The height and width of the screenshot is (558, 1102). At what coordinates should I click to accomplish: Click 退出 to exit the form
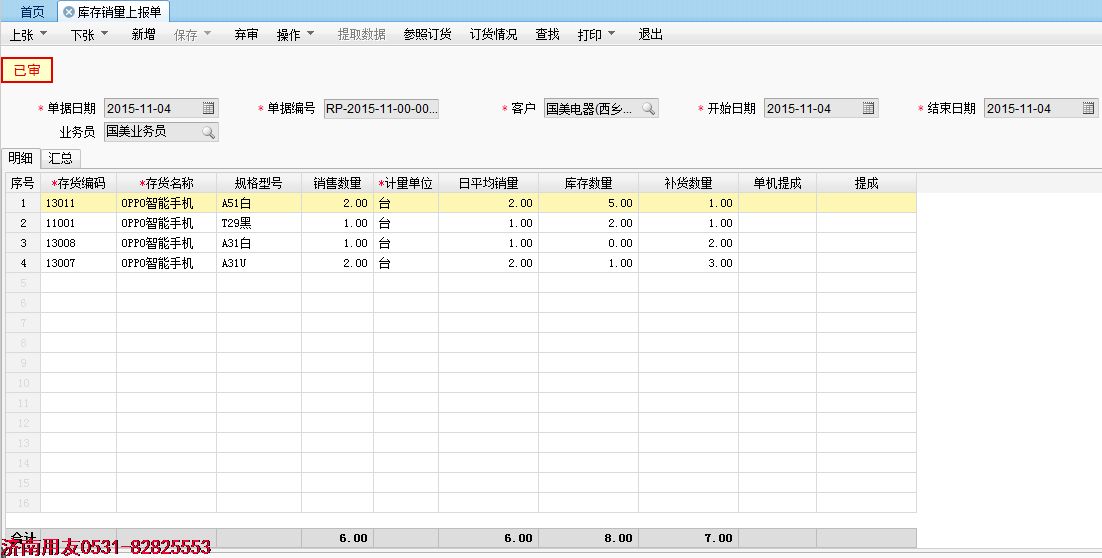point(650,34)
